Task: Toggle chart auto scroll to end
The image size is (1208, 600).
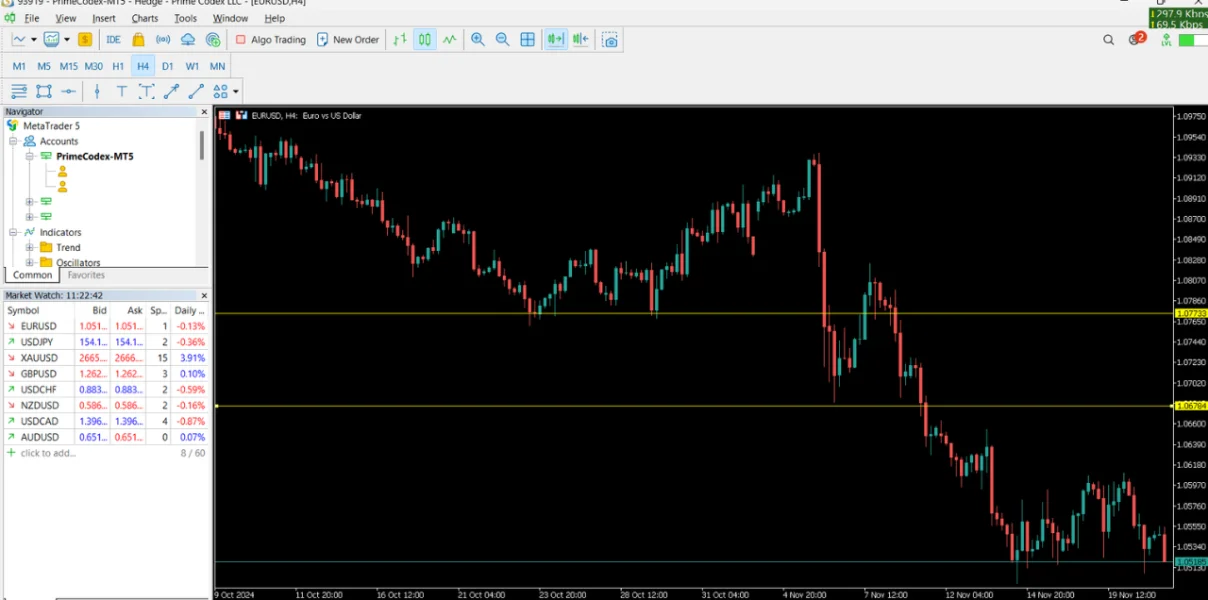Action: click(x=555, y=40)
